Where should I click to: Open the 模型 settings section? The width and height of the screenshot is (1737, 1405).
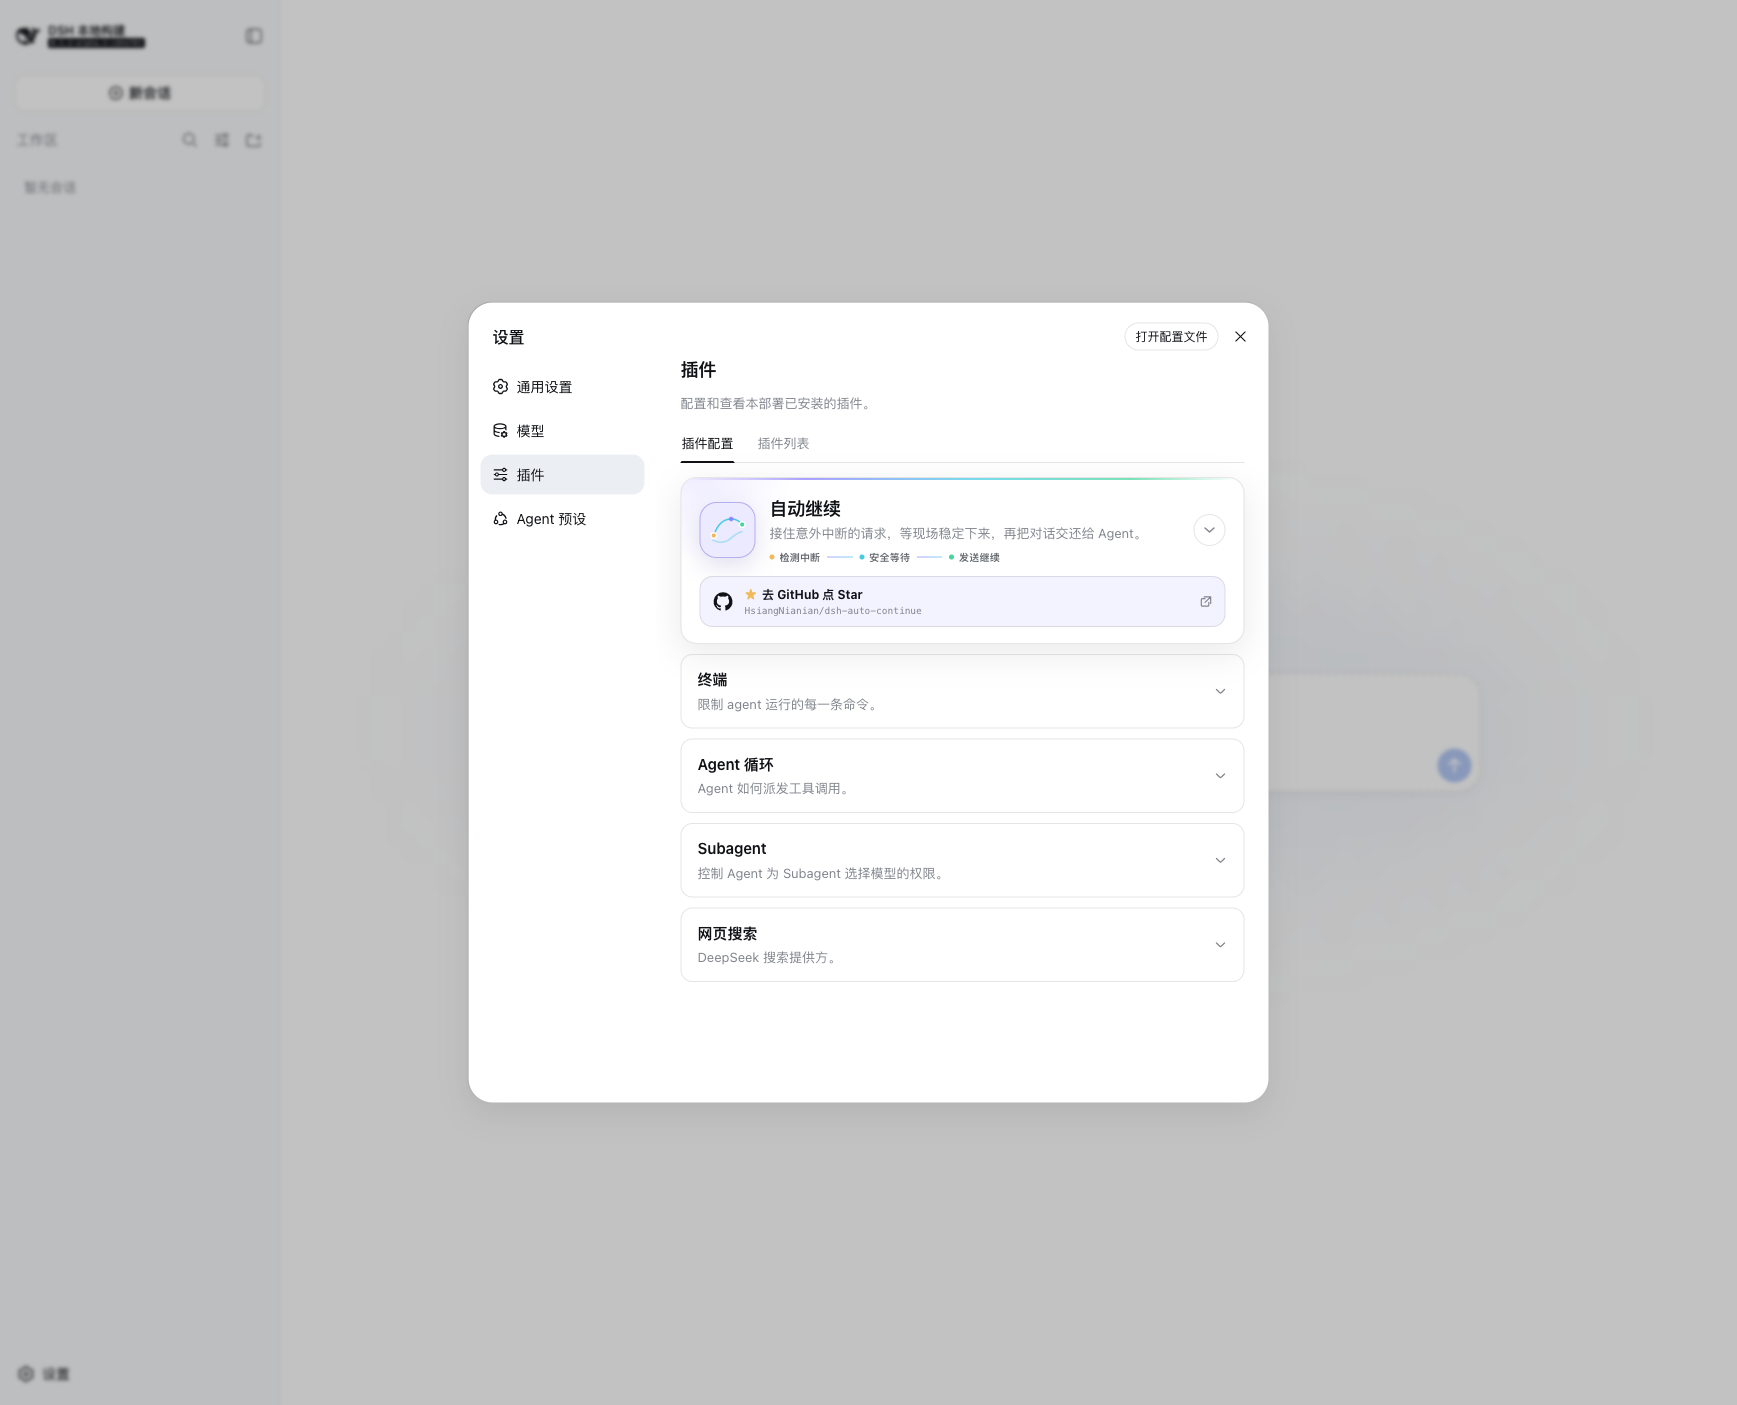click(x=562, y=431)
